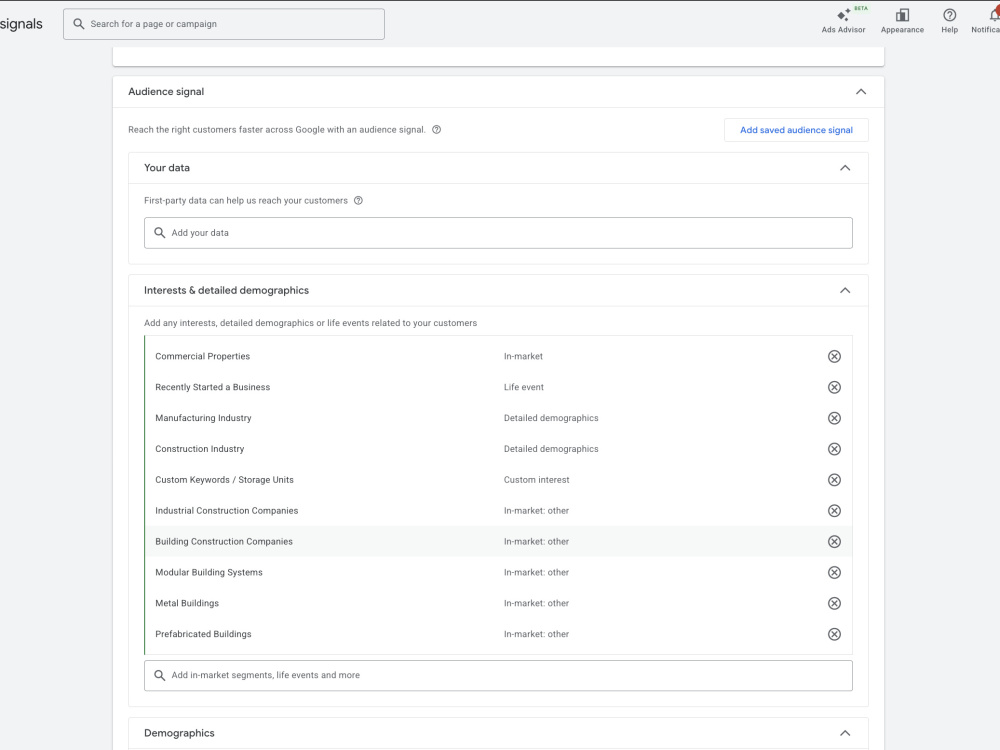Remove Building Construction Companies segment

(834, 541)
